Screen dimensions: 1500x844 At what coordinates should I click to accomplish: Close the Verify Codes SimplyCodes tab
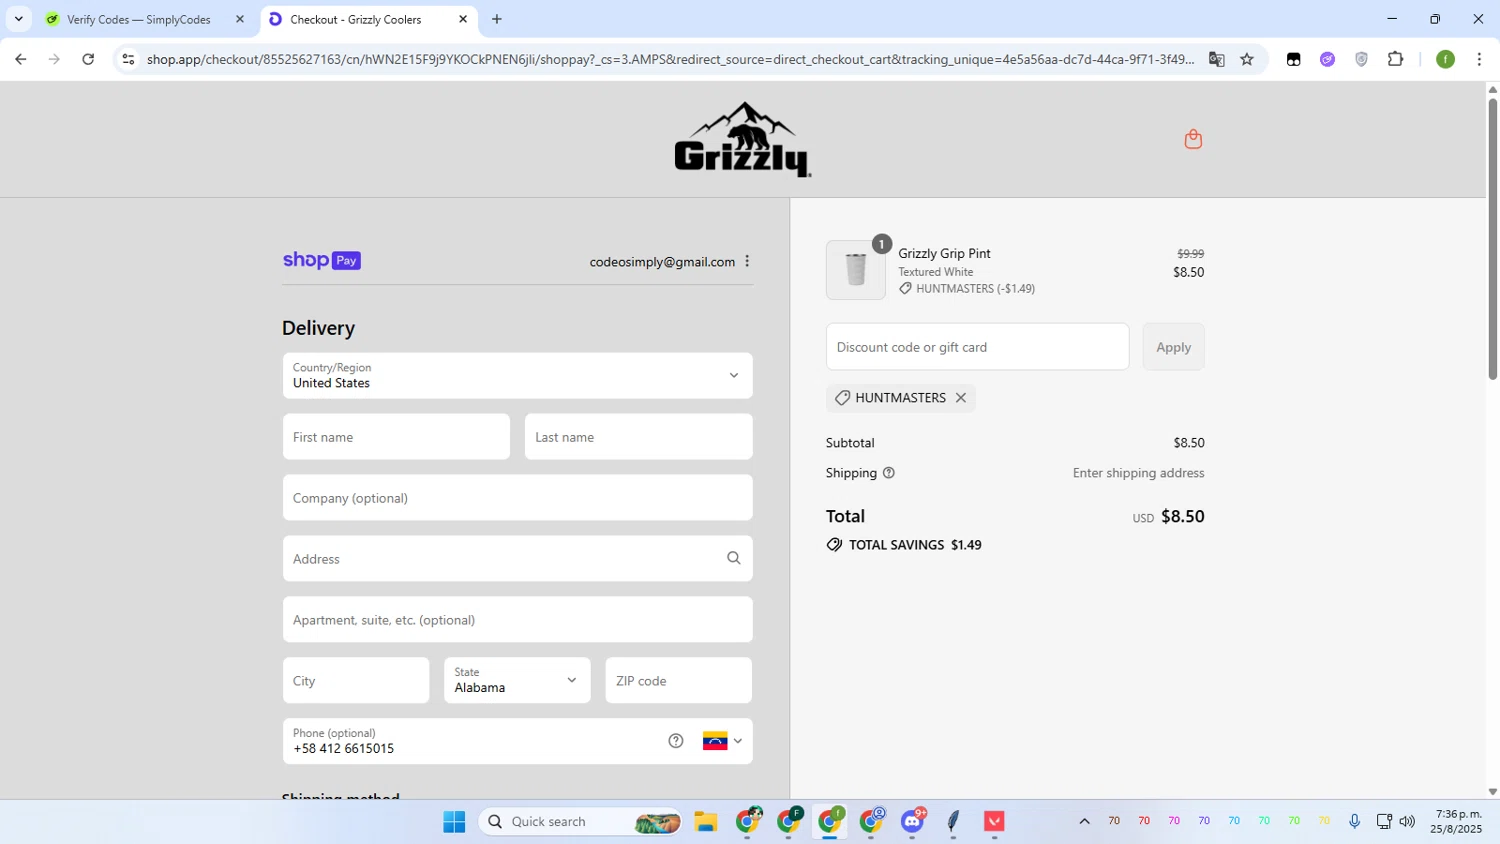(x=239, y=19)
